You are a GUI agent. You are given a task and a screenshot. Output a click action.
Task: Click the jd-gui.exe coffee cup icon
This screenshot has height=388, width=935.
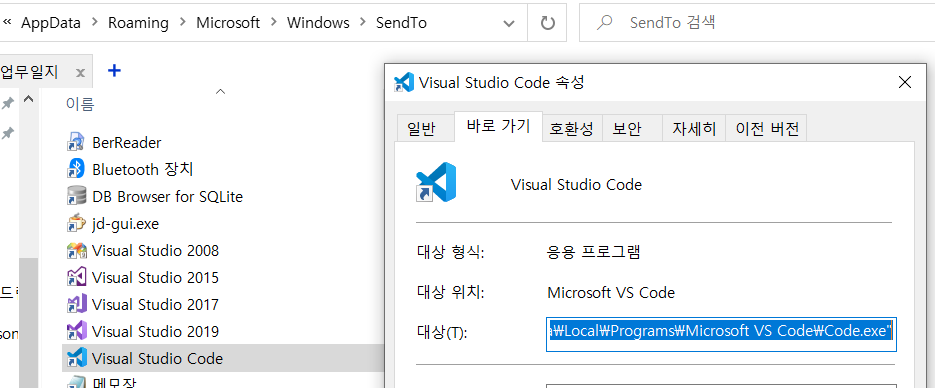pos(76,224)
